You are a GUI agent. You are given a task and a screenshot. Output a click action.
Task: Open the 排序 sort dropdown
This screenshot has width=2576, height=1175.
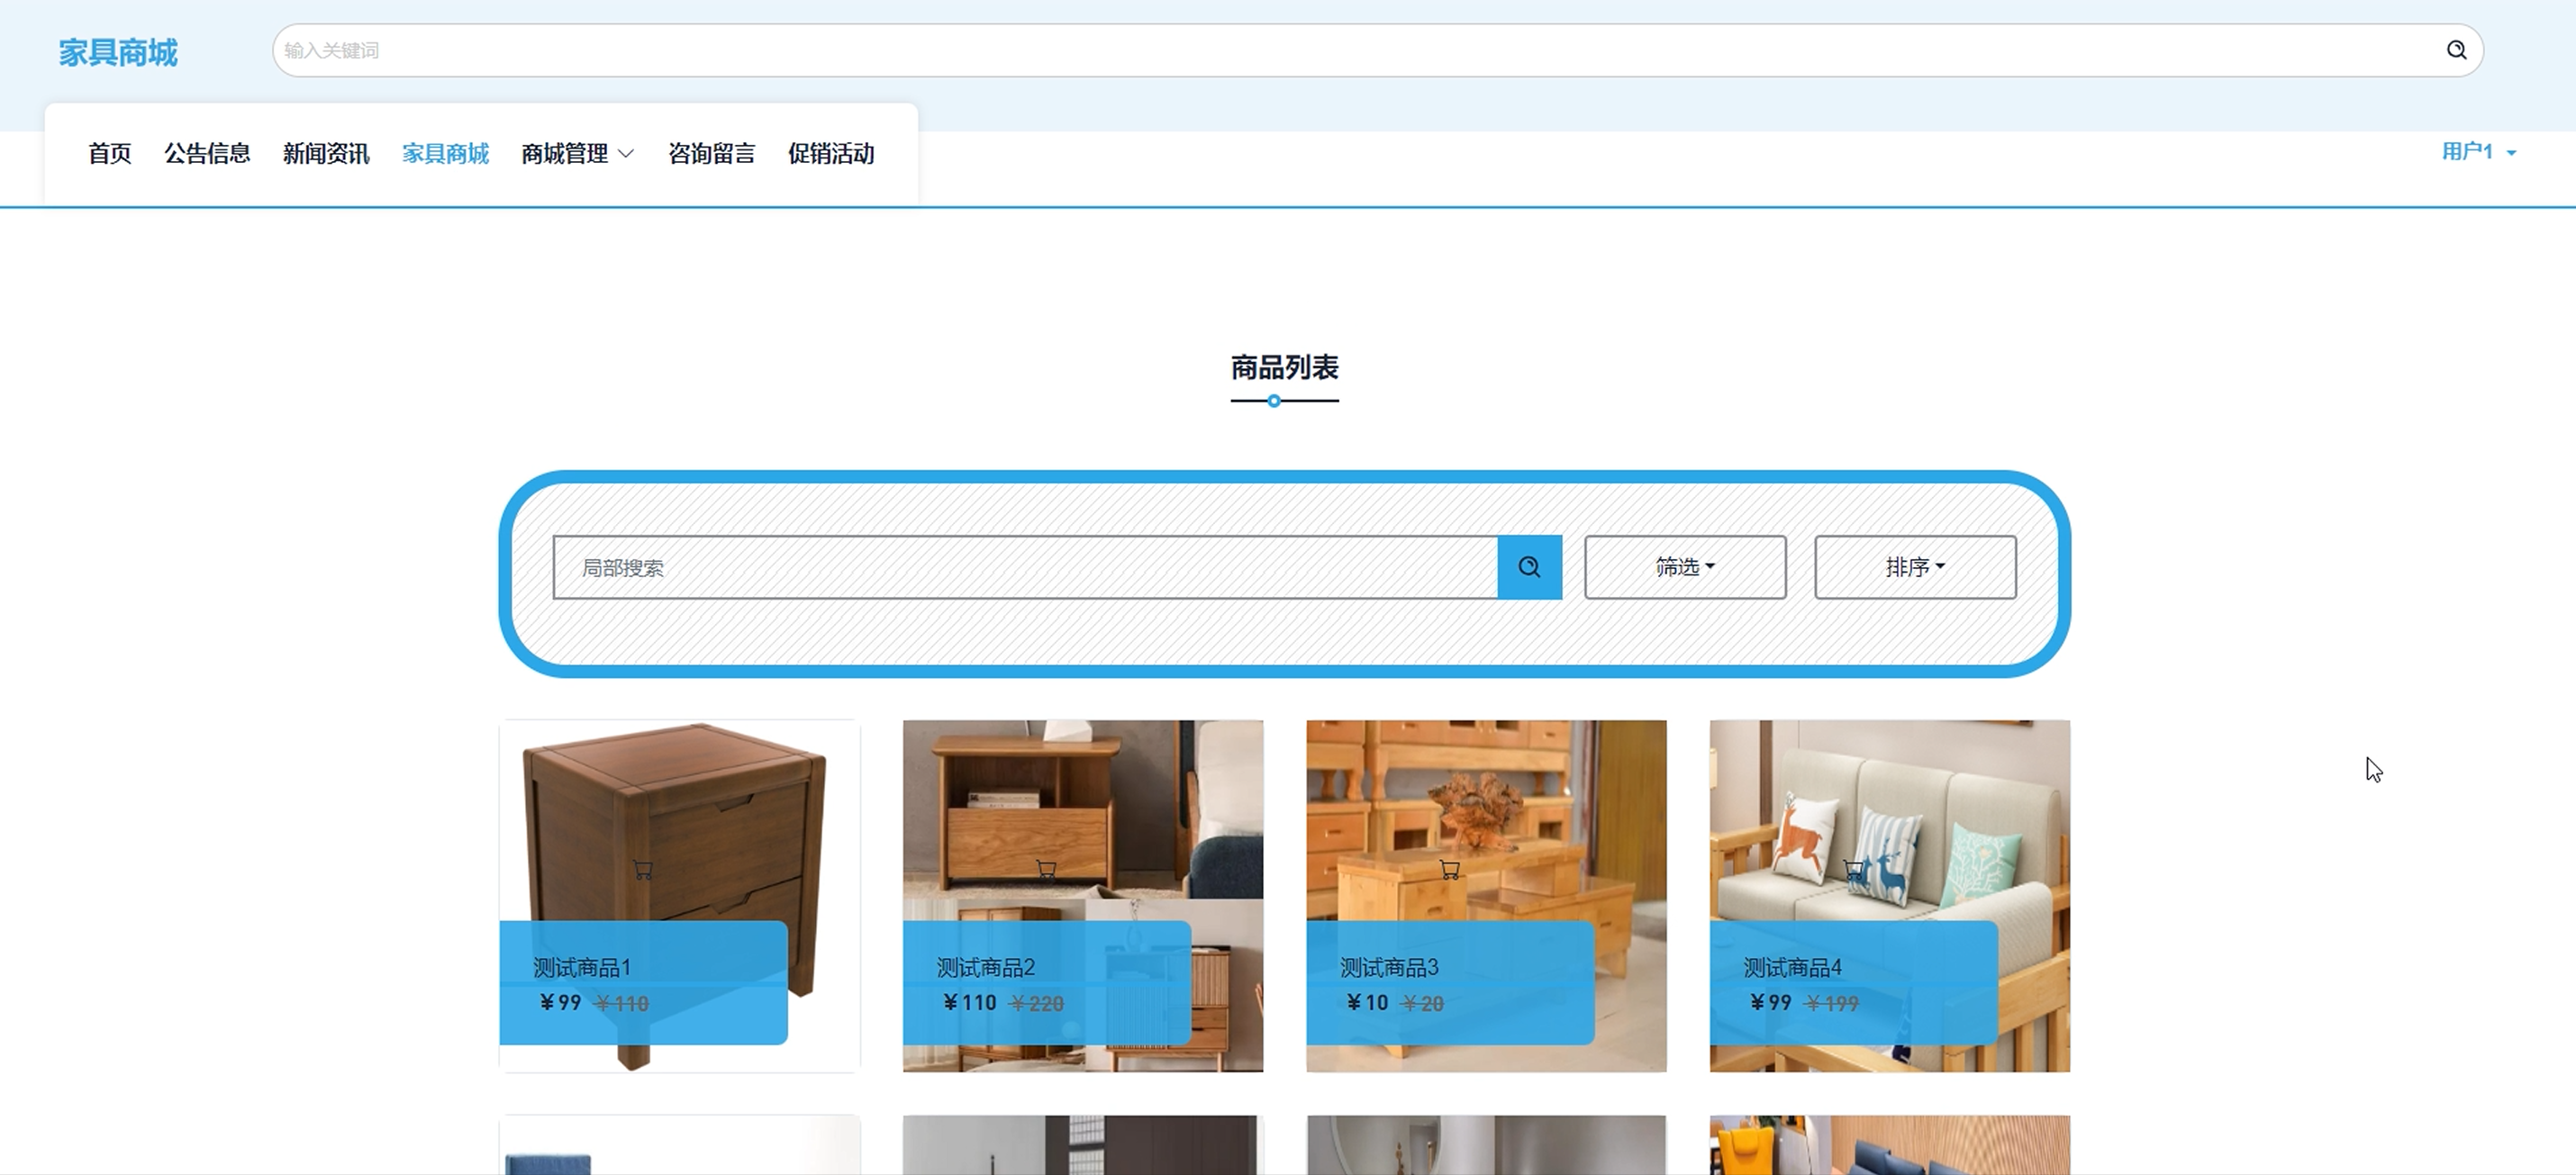(1915, 567)
